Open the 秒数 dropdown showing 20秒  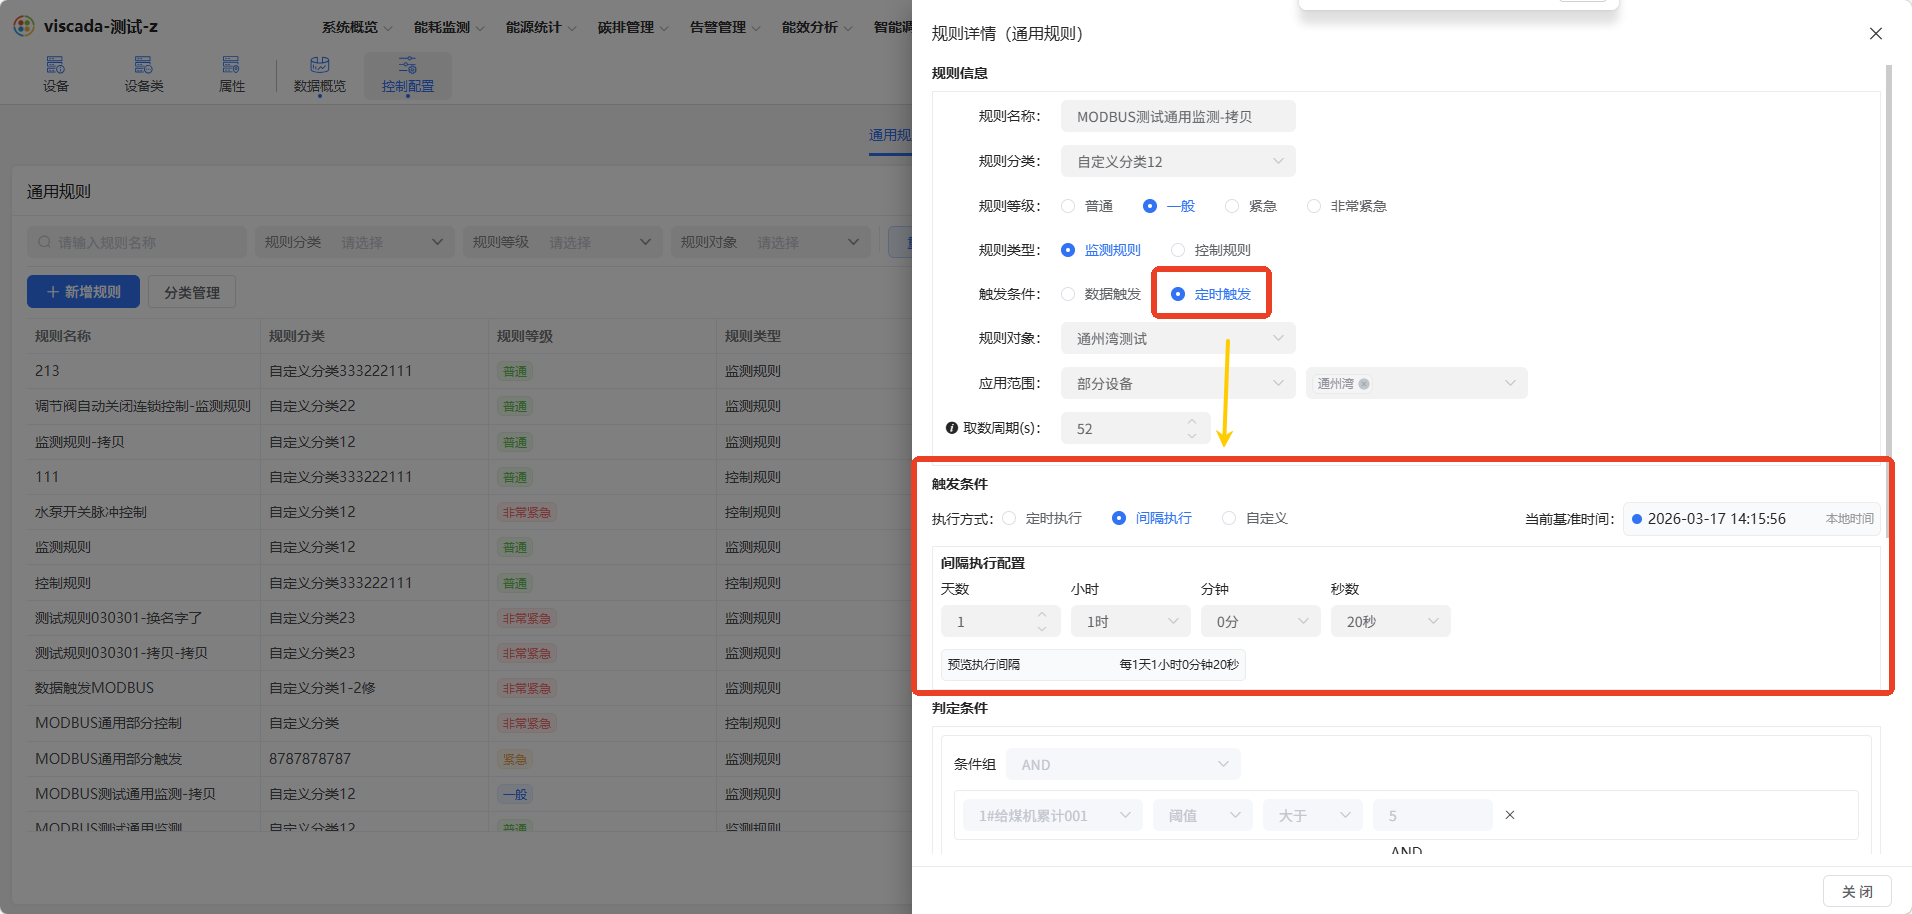point(1391,621)
